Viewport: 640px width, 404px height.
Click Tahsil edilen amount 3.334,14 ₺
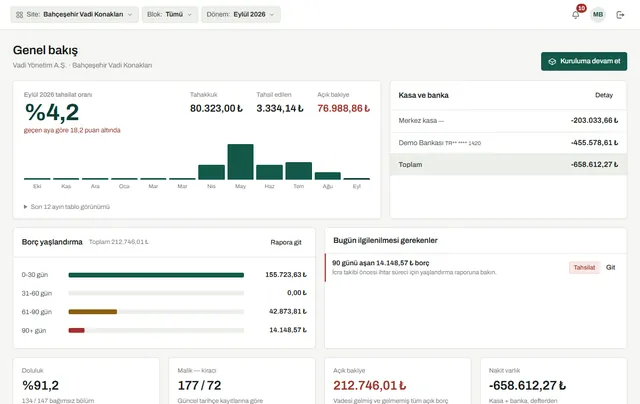(x=280, y=109)
